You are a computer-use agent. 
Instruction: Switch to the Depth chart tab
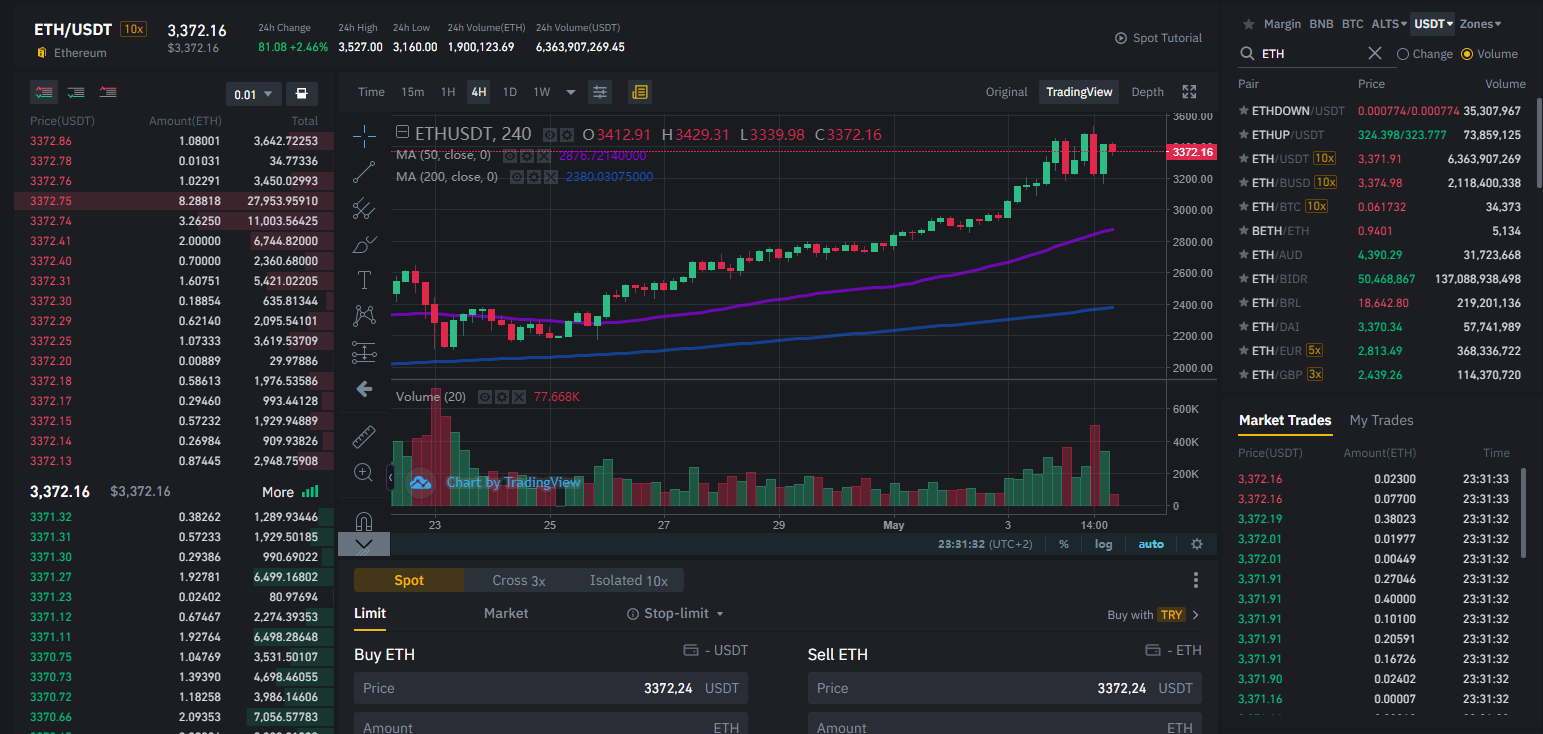point(1147,92)
